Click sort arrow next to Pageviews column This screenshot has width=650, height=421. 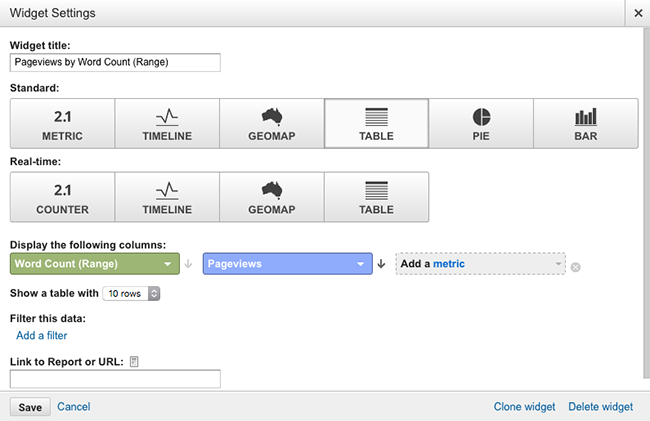381,264
